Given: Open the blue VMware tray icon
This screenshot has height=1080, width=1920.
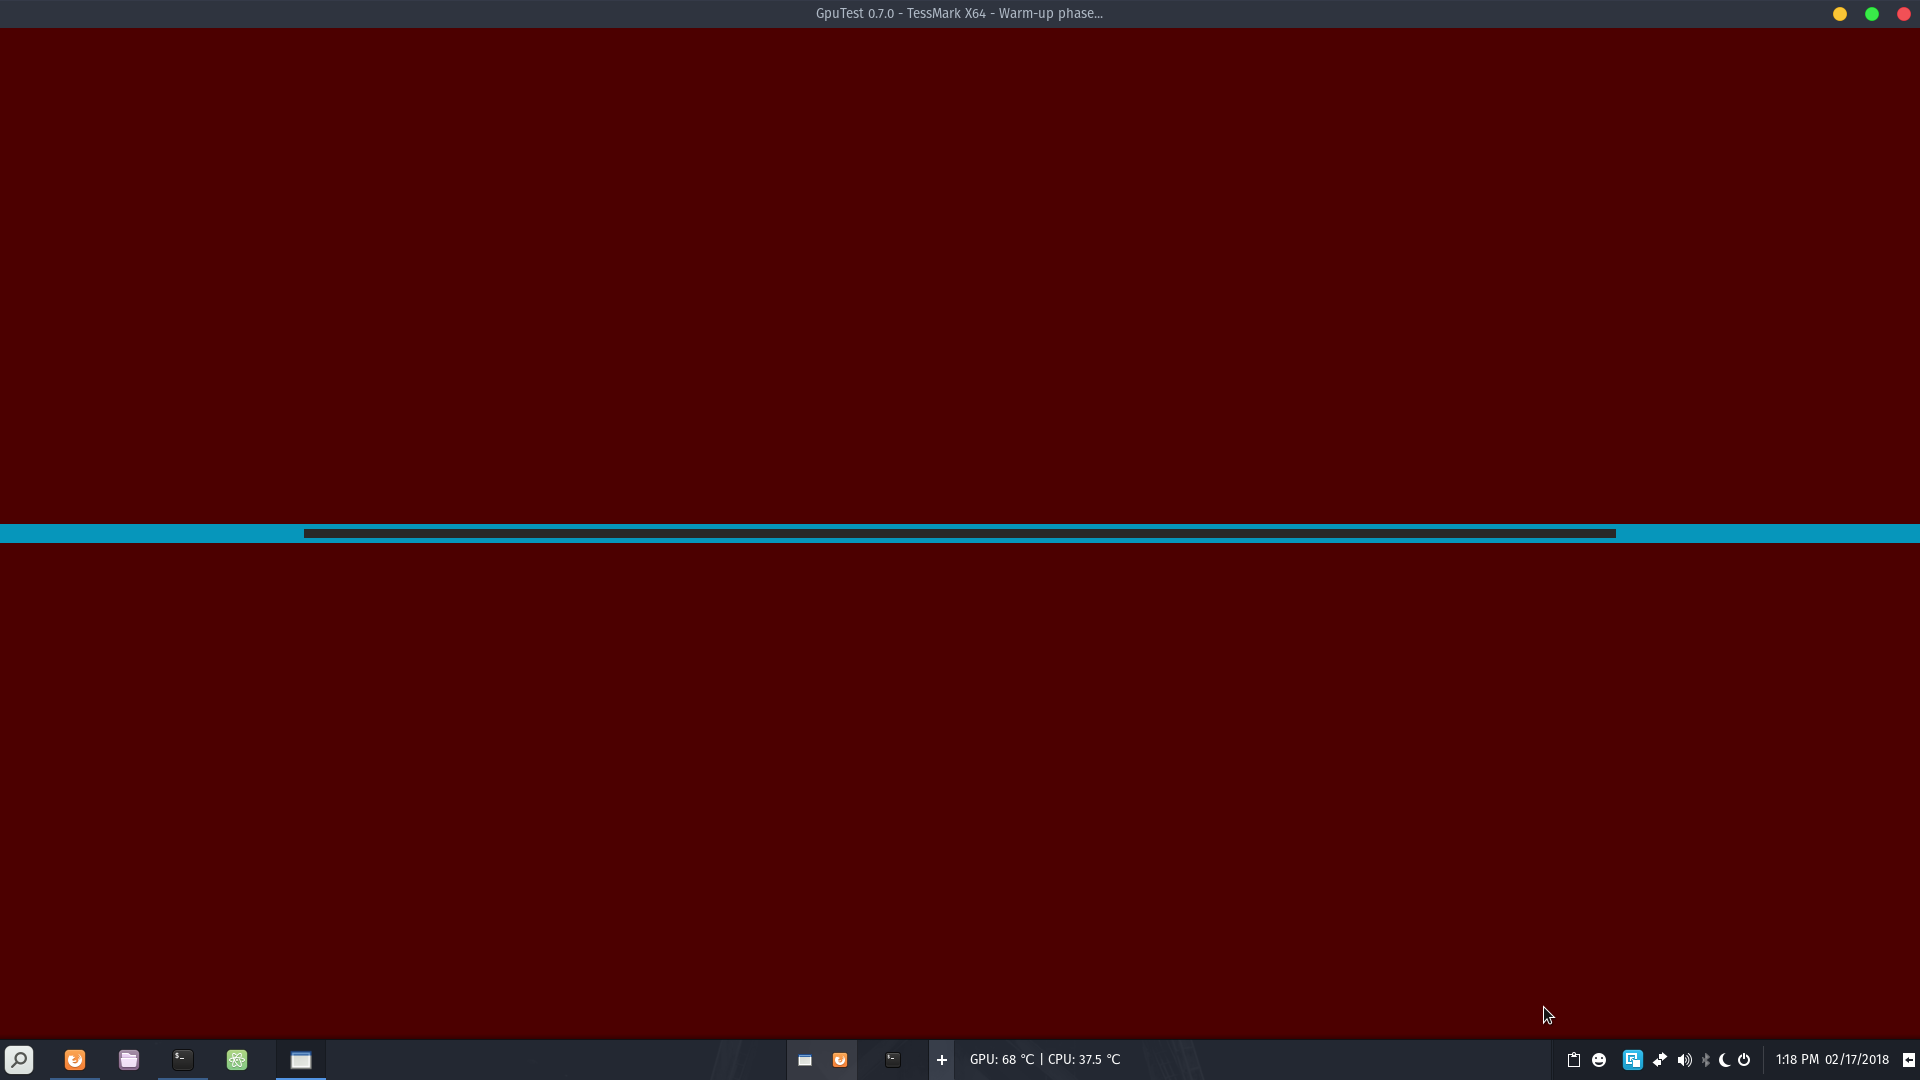Looking at the screenshot, I should tap(1632, 1060).
